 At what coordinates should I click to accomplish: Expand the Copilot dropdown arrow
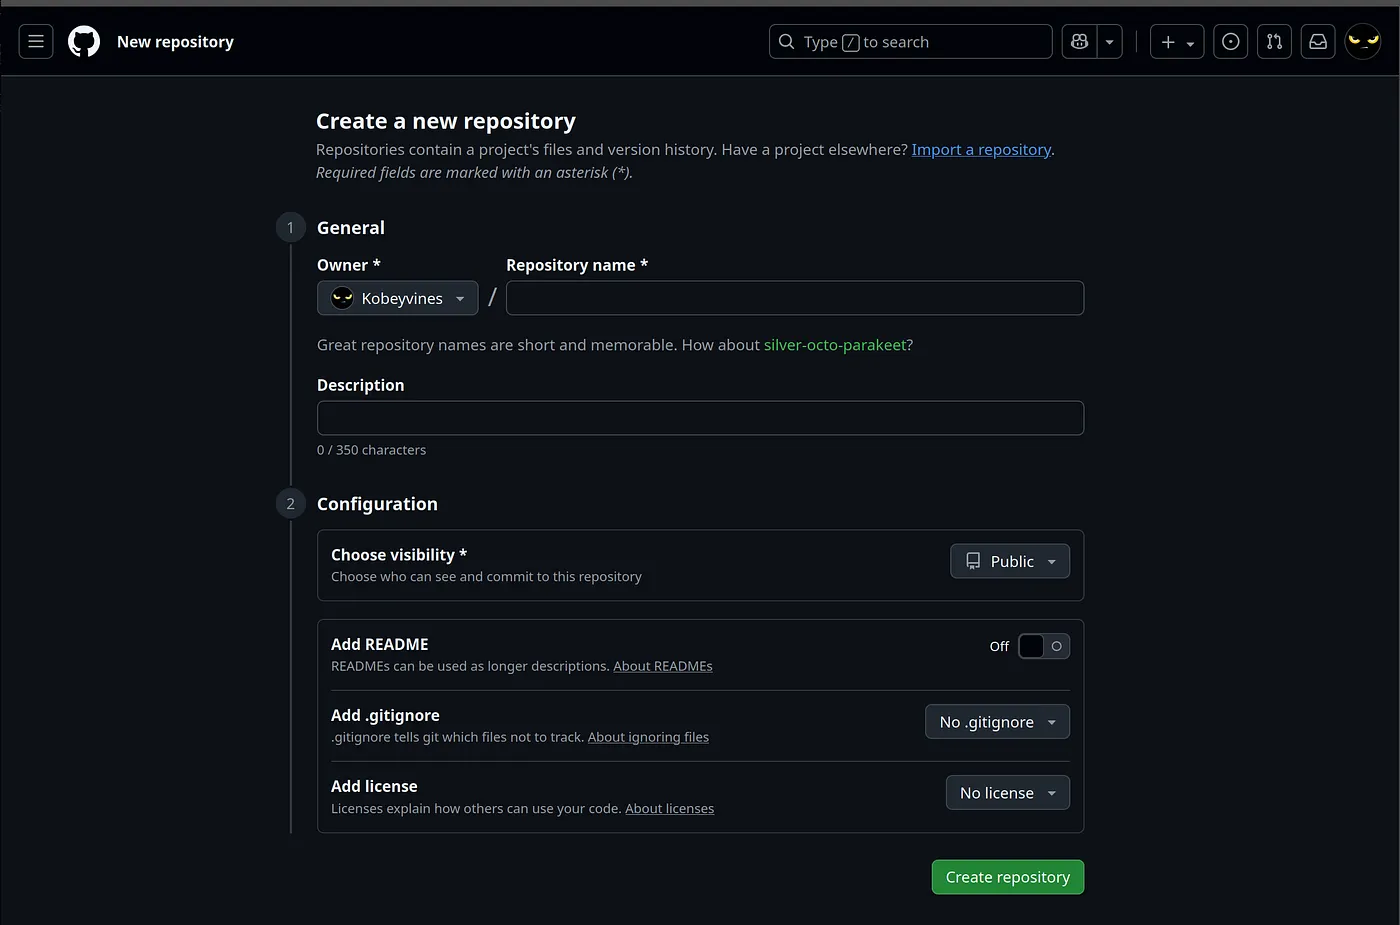pyautogui.click(x=1110, y=42)
